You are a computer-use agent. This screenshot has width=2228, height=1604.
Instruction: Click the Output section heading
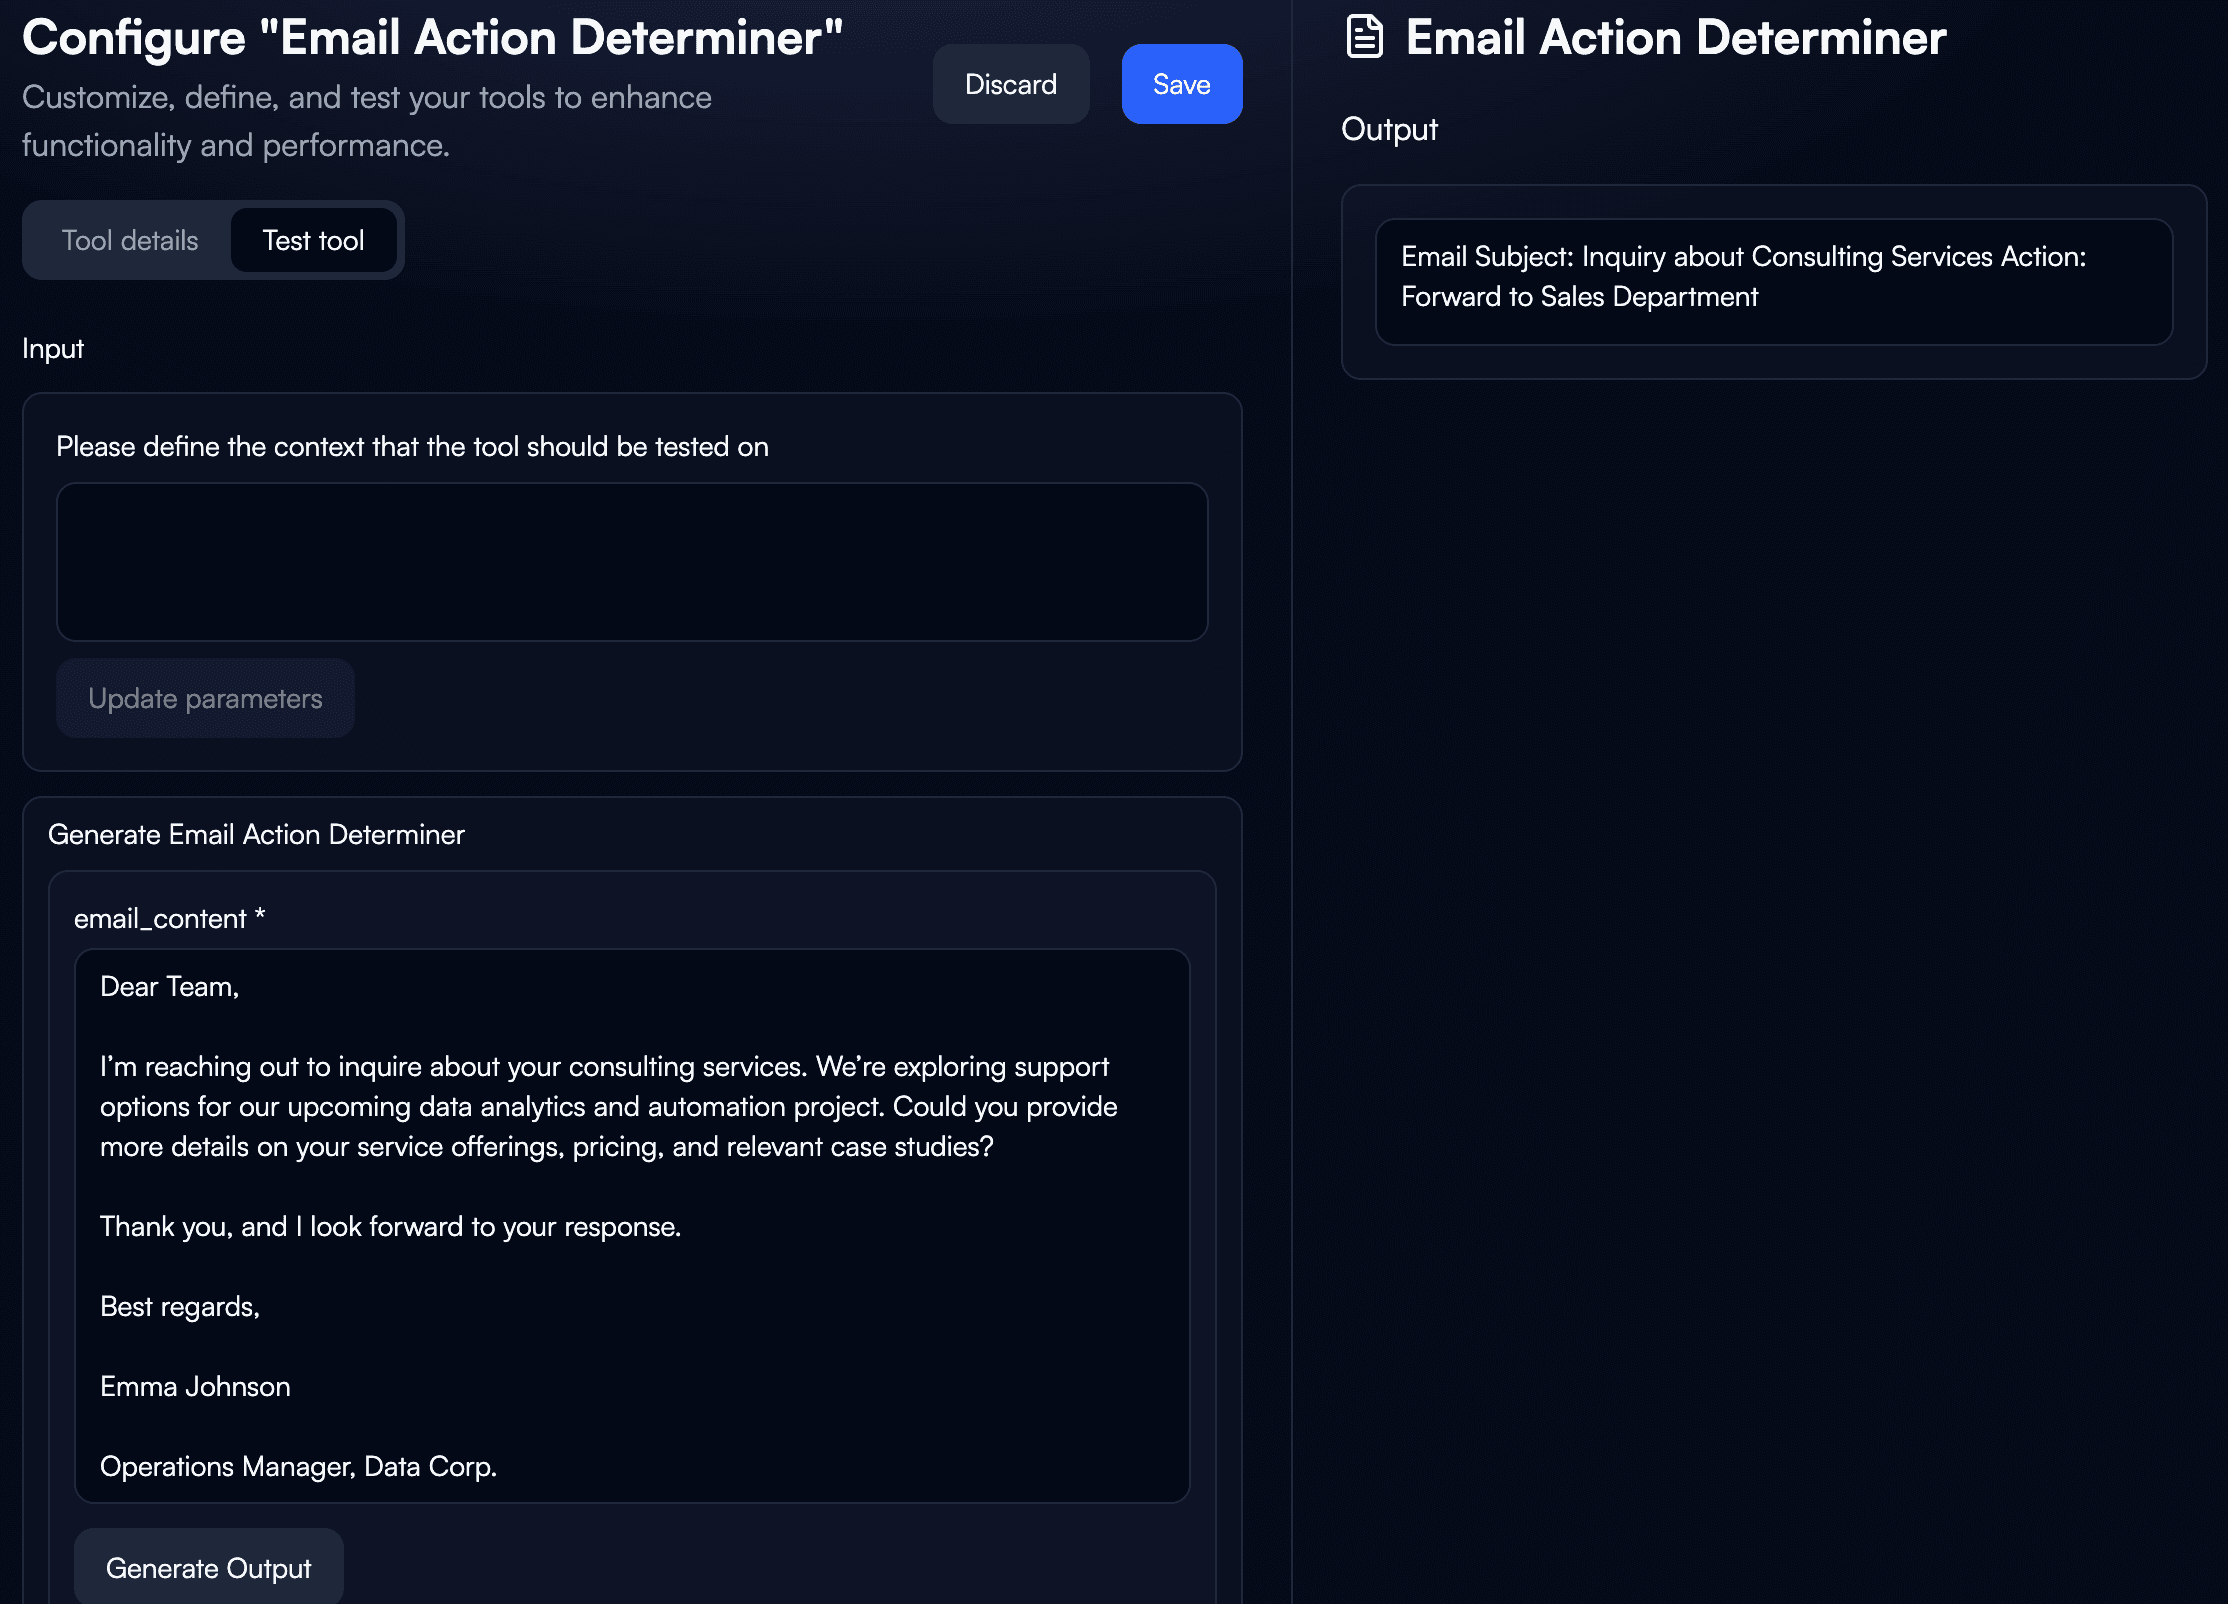point(1389,130)
